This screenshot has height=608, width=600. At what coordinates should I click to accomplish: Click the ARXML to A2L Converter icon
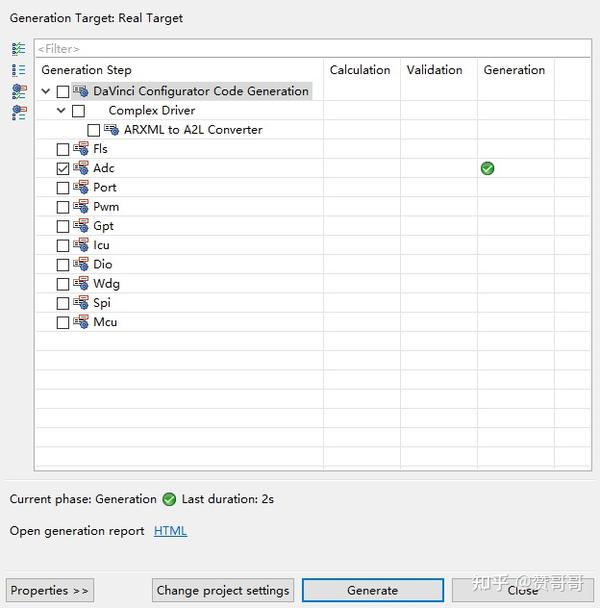tap(112, 130)
